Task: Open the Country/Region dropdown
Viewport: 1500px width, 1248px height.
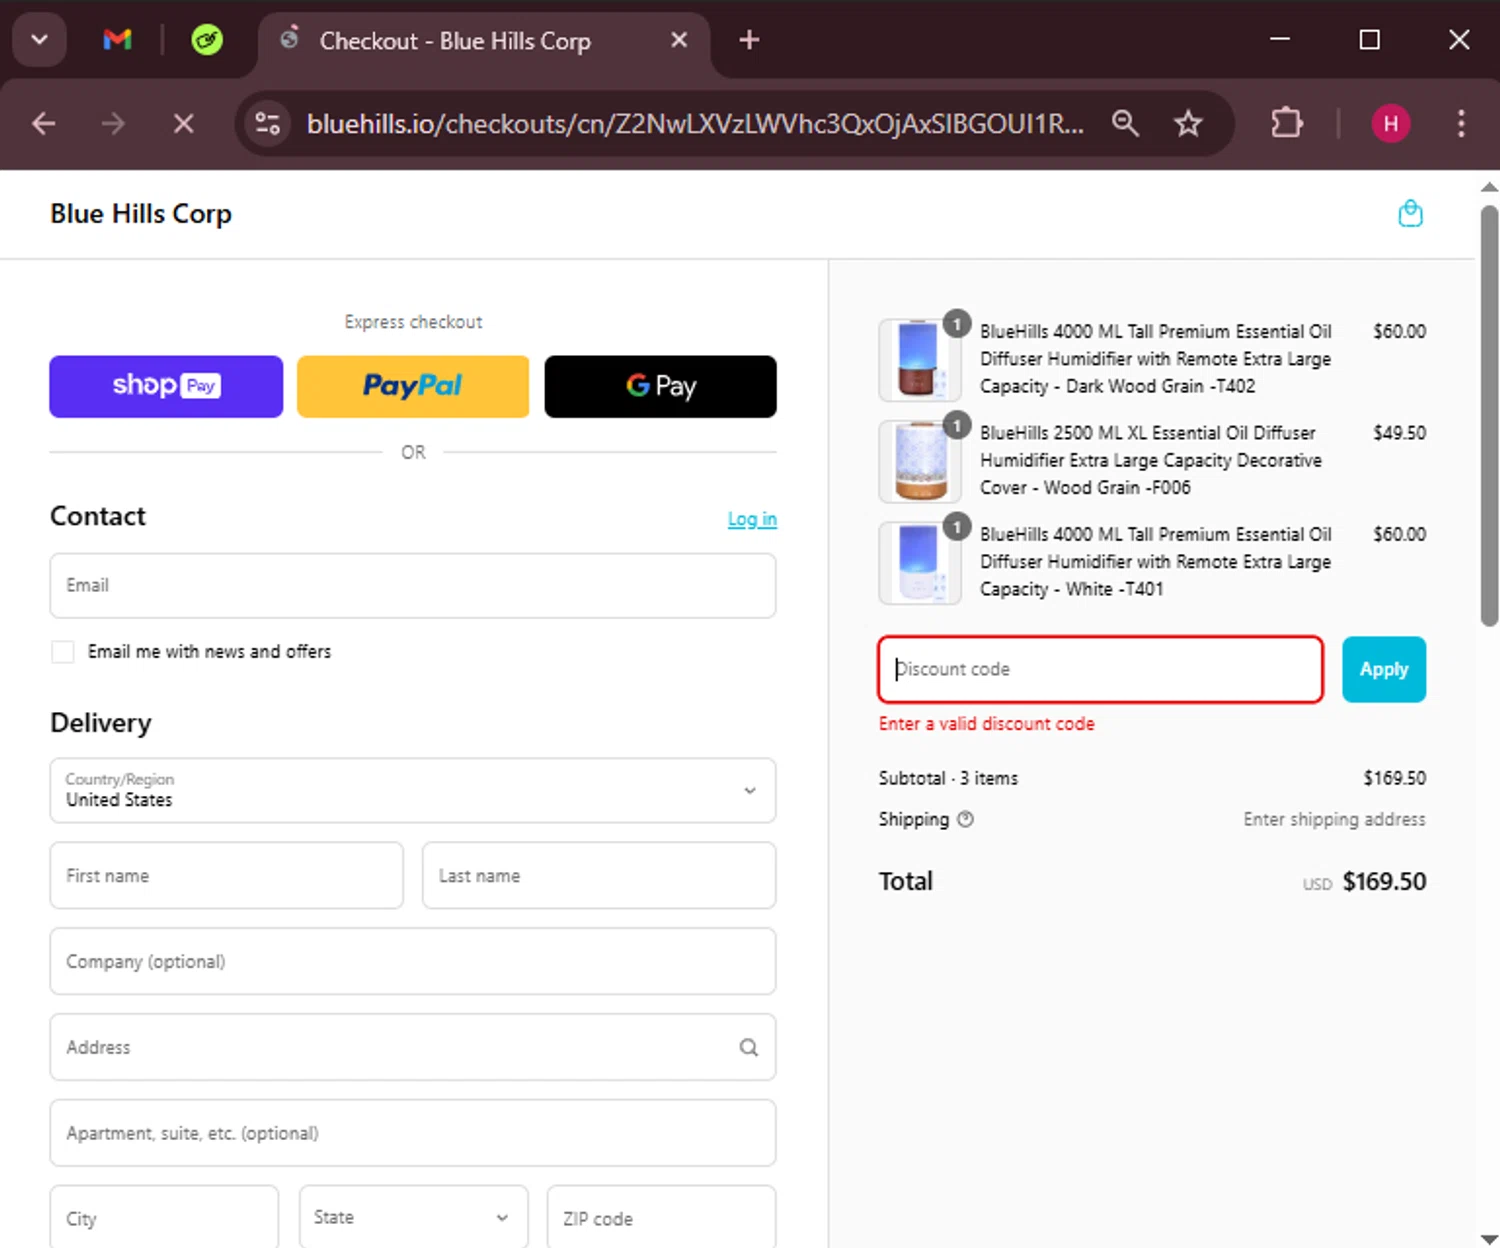Action: [x=413, y=790]
